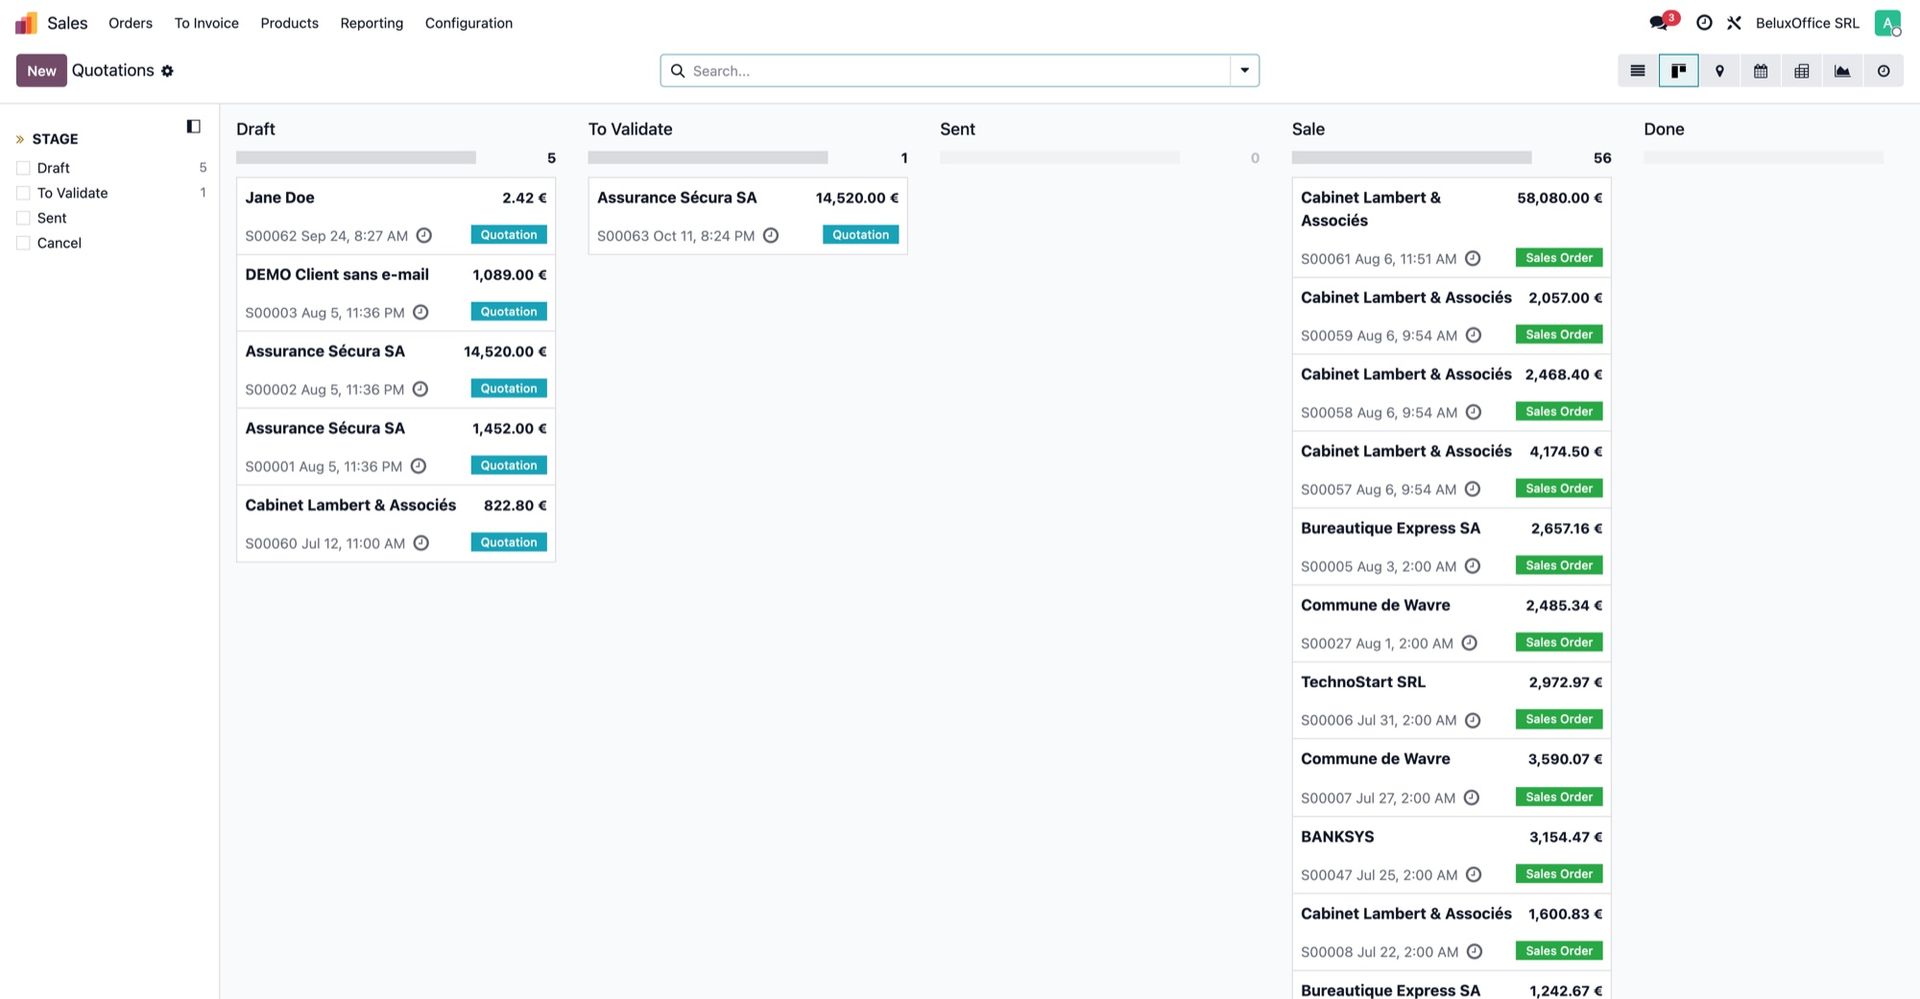Switch to calendar view
1920x999 pixels.
click(1761, 71)
